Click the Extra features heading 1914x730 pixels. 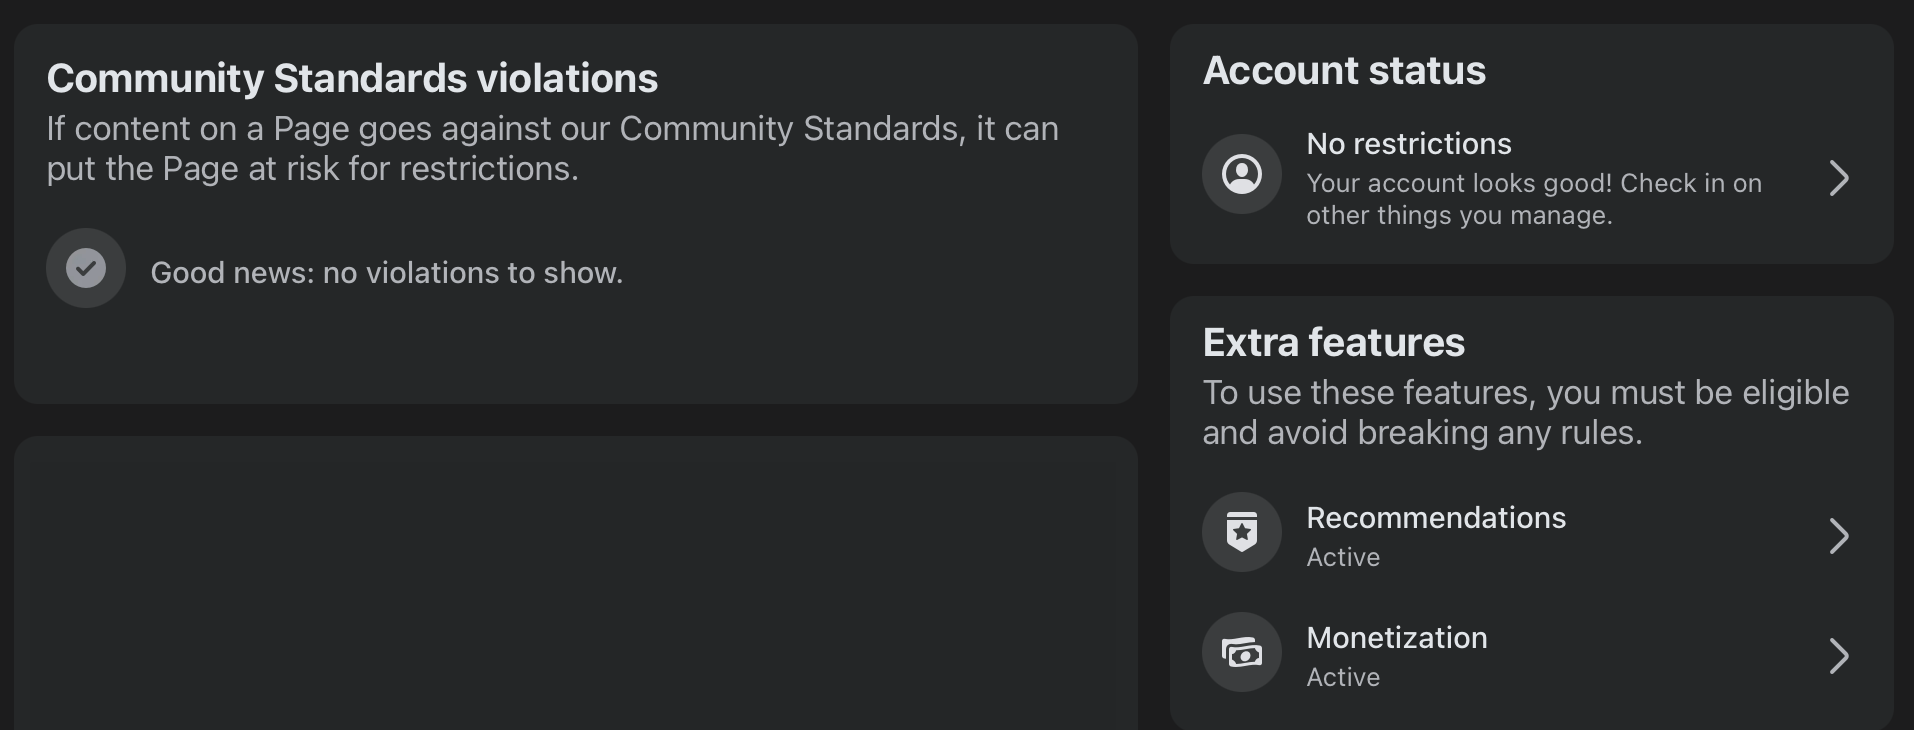click(x=1333, y=342)
